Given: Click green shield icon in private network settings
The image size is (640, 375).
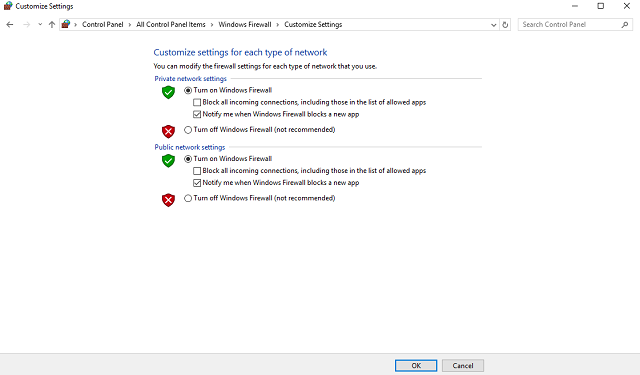Looking at the screenshot, I should pyautogui.click(x=168, y=92).
